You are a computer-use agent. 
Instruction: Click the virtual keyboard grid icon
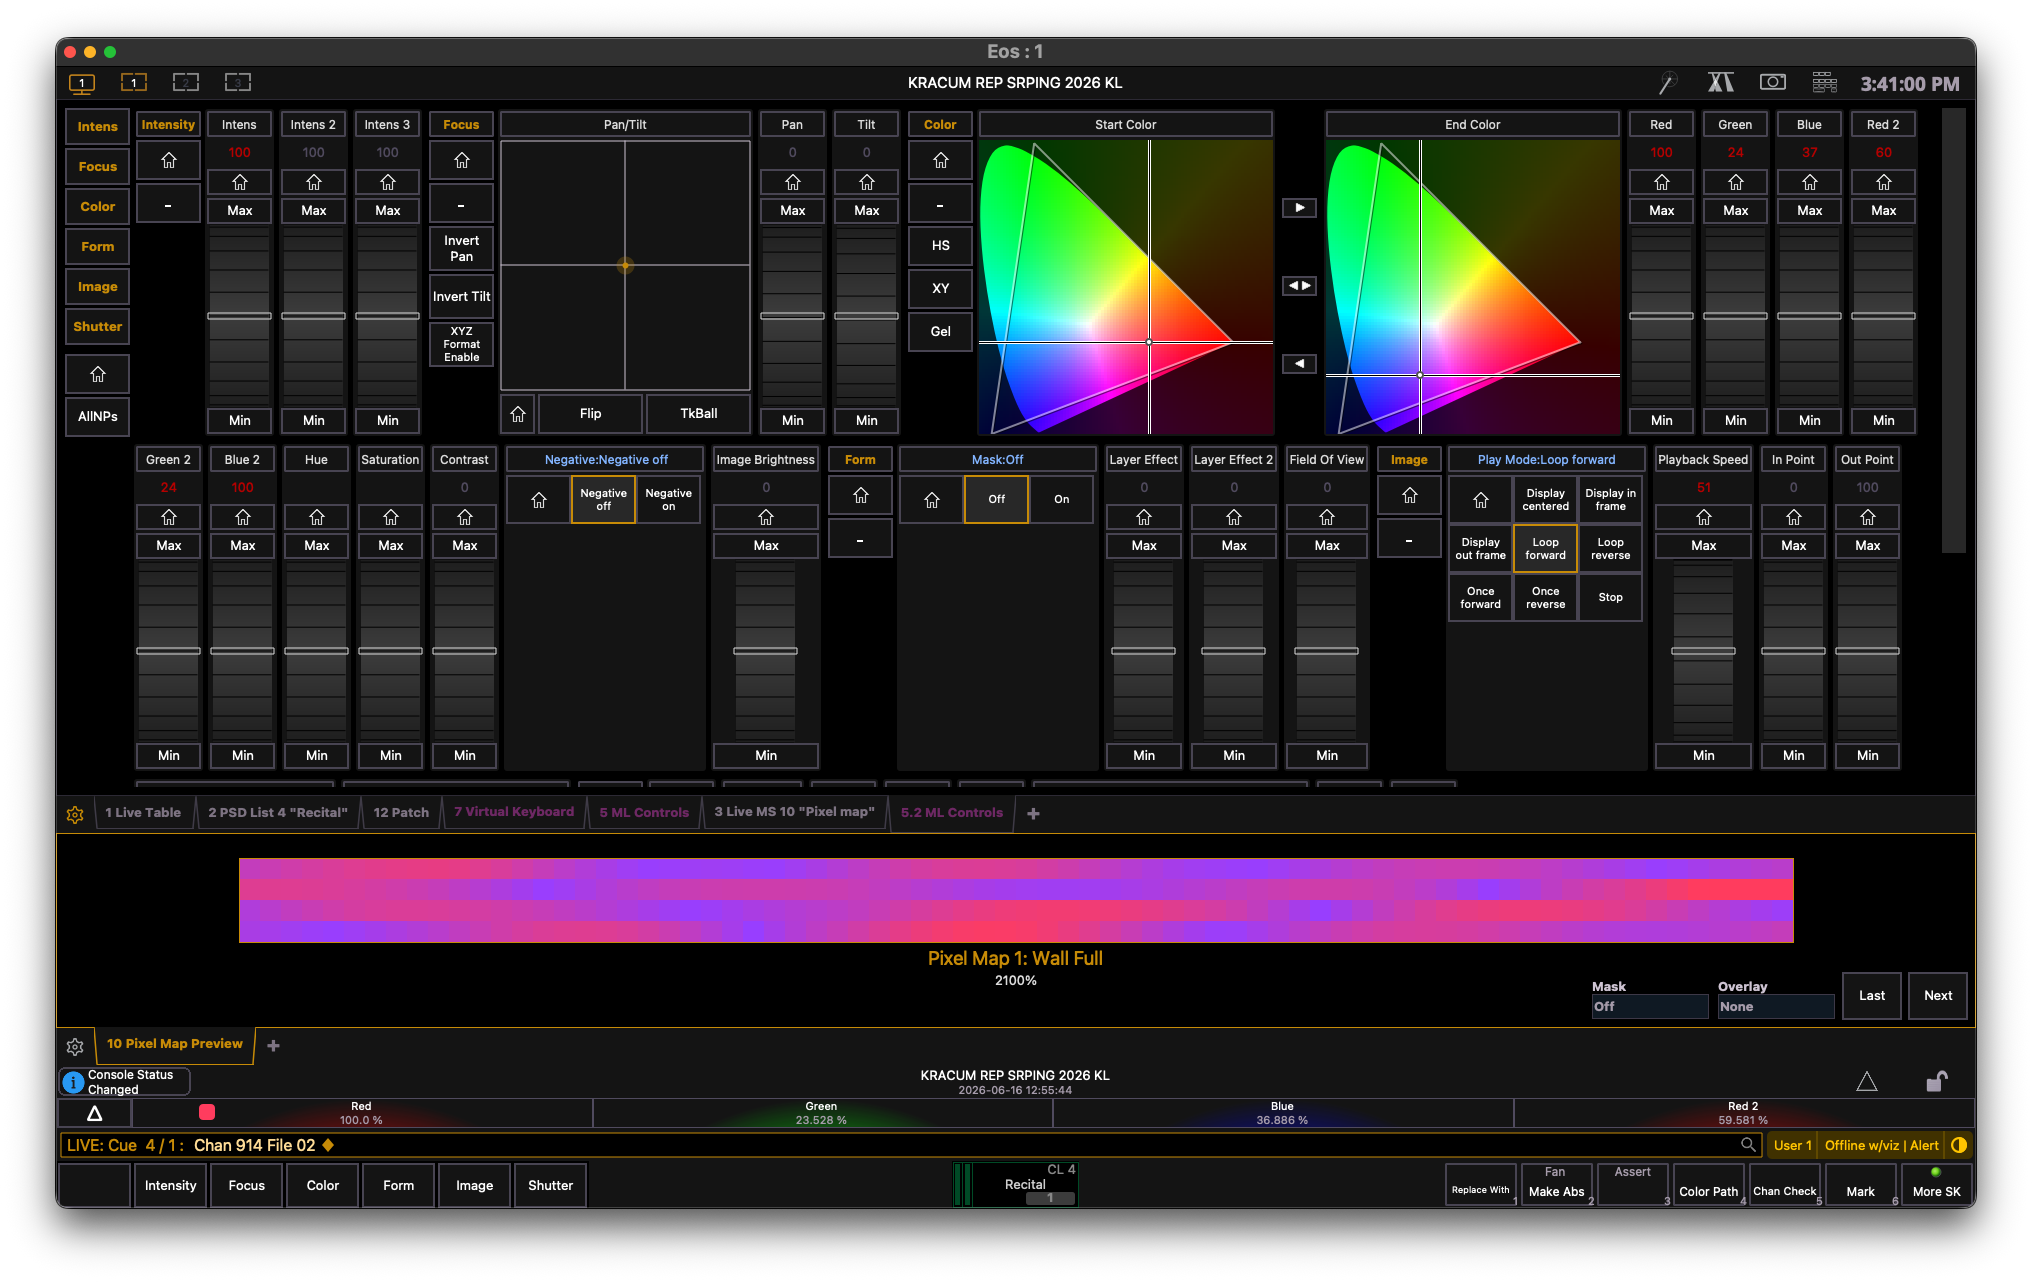pyautogui.click(x=1824, y=83)
